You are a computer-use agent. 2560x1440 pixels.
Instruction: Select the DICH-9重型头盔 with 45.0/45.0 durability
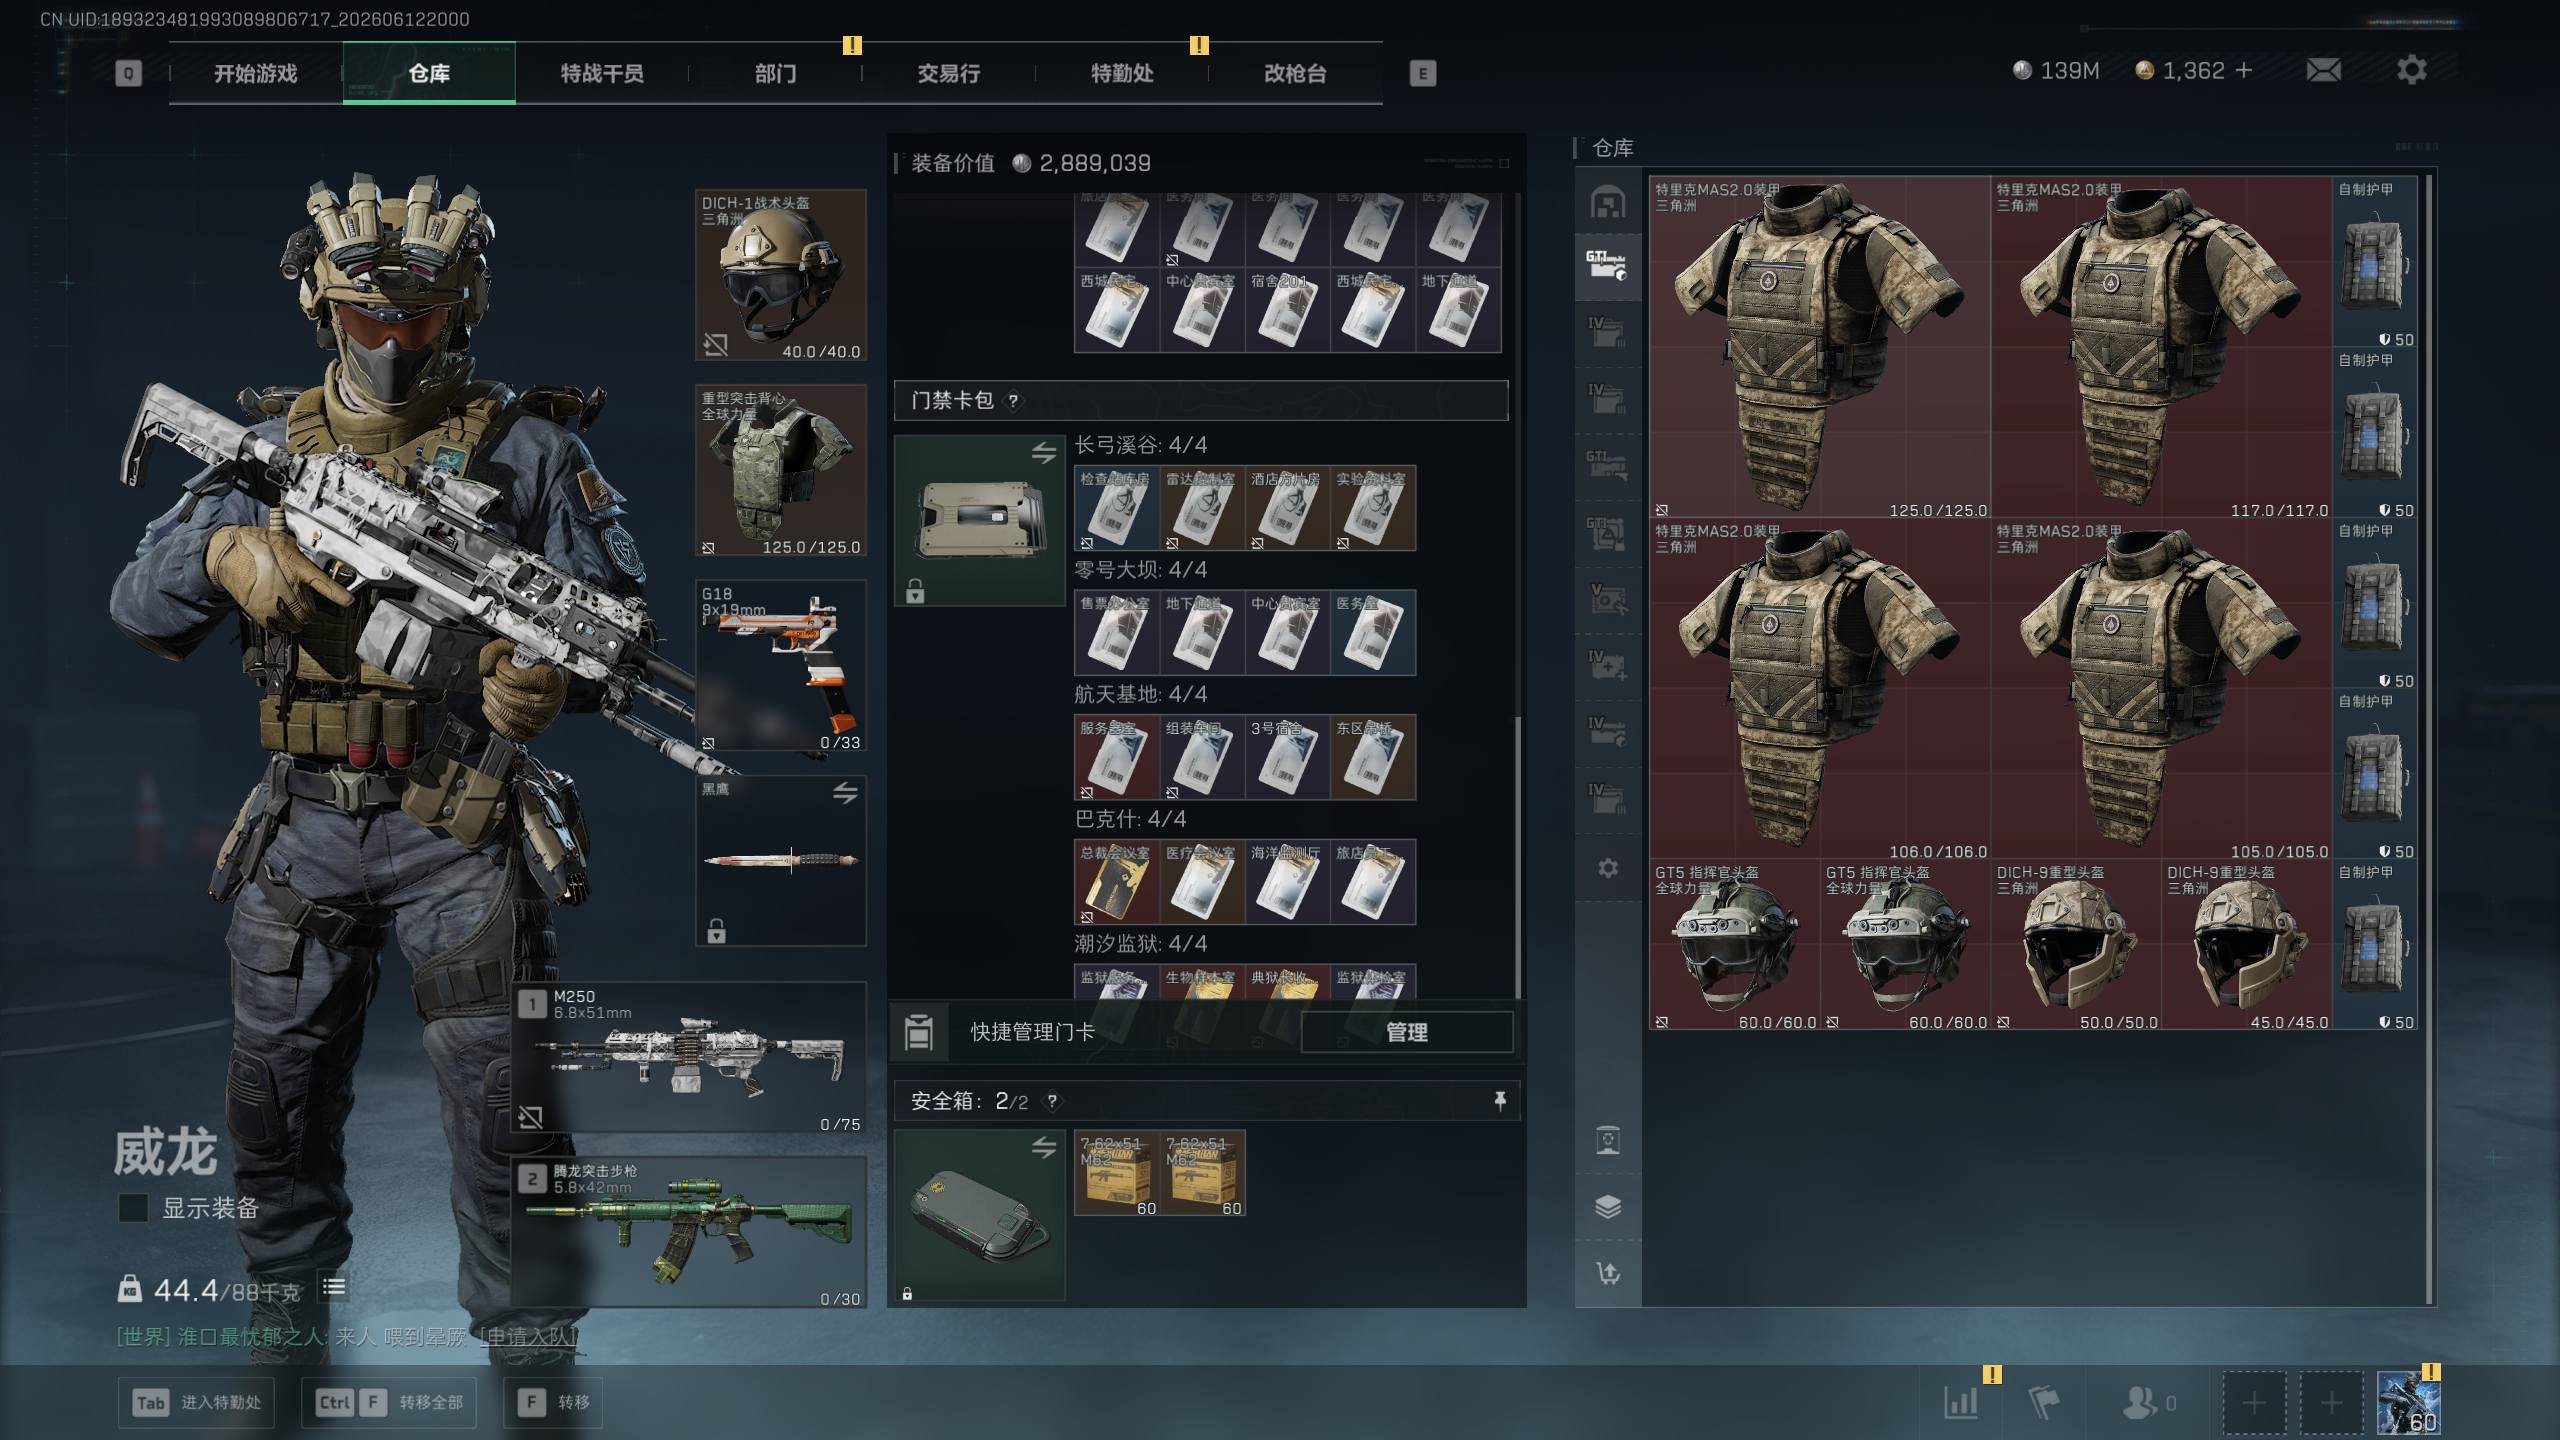(2247, 945)
